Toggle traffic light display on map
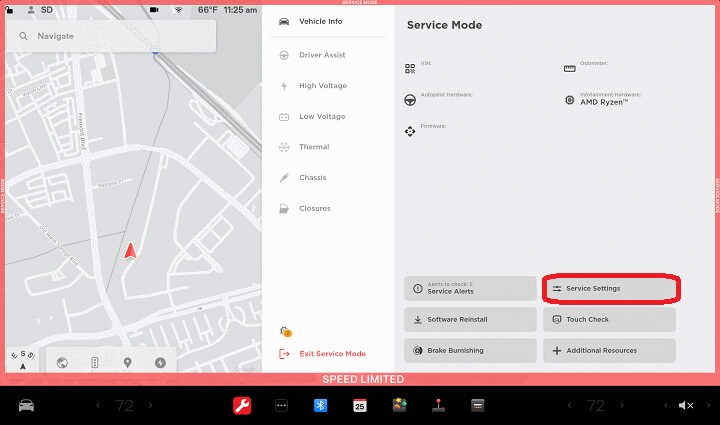The width and height of the screenshot is (720, 425). pyautogui.click(x=95, y=363)
